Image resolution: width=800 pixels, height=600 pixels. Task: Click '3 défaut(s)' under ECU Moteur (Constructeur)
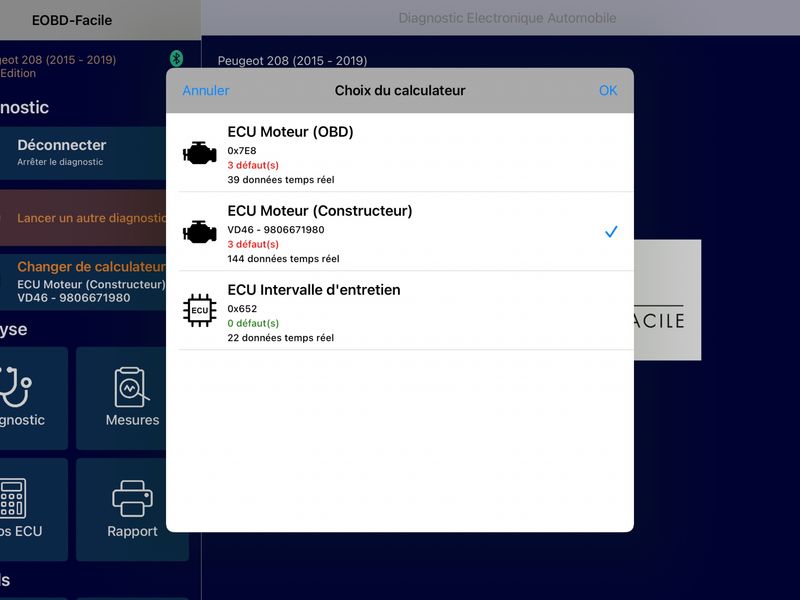[253, 244]
